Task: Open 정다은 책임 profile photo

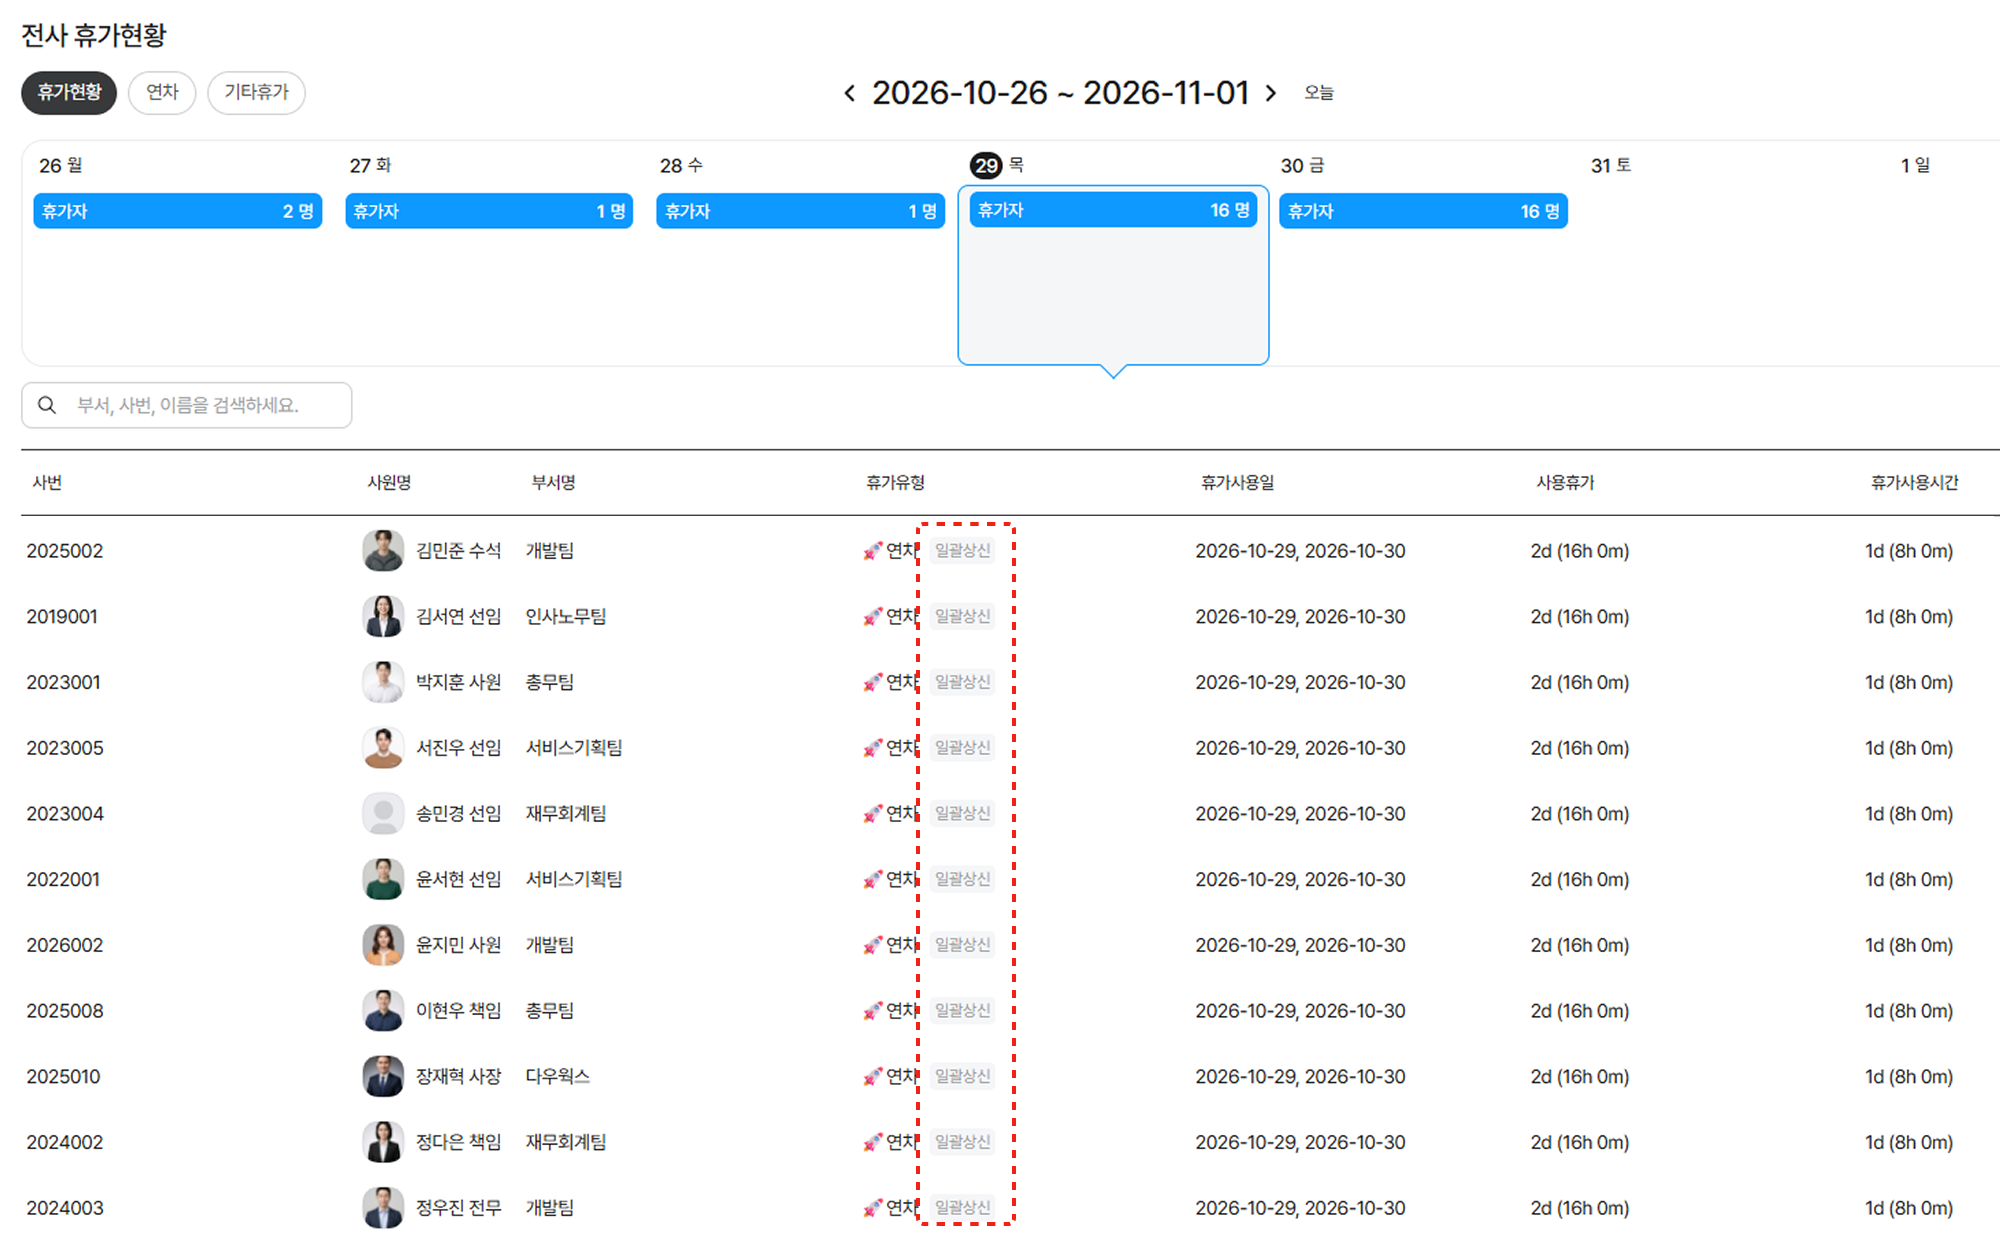Action: (383, 1142)
